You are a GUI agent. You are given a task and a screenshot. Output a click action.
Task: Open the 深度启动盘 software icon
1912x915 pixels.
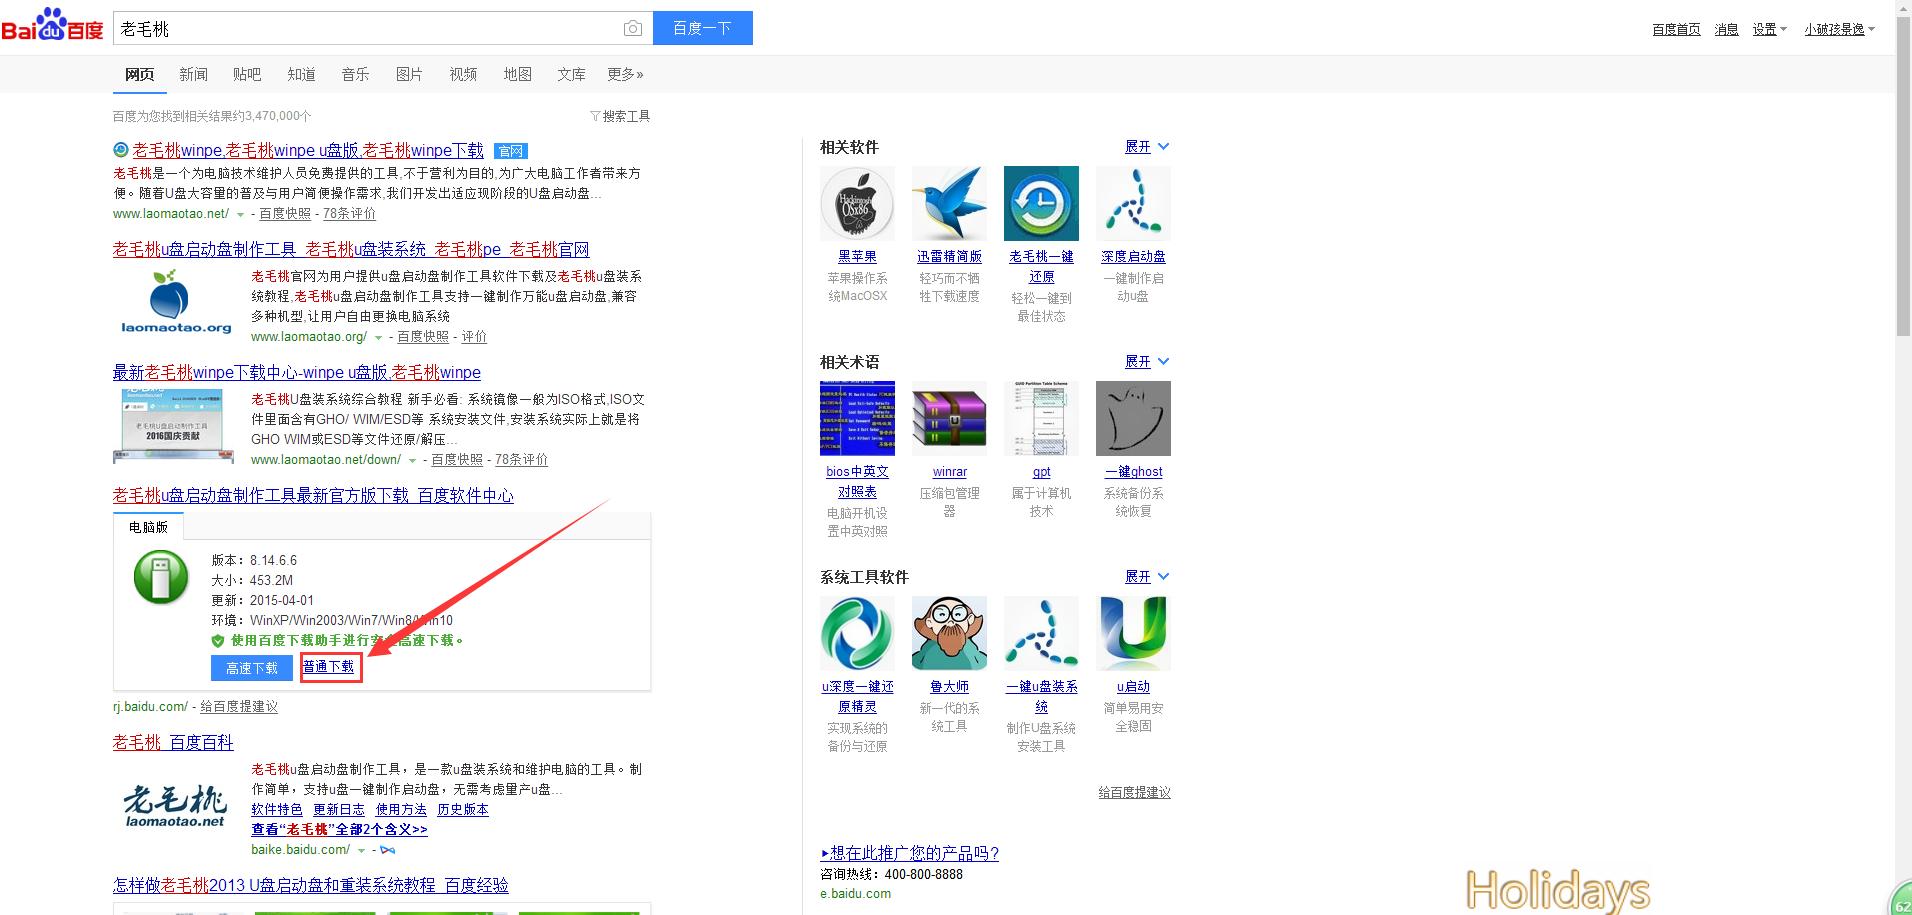coord(1132,203)
